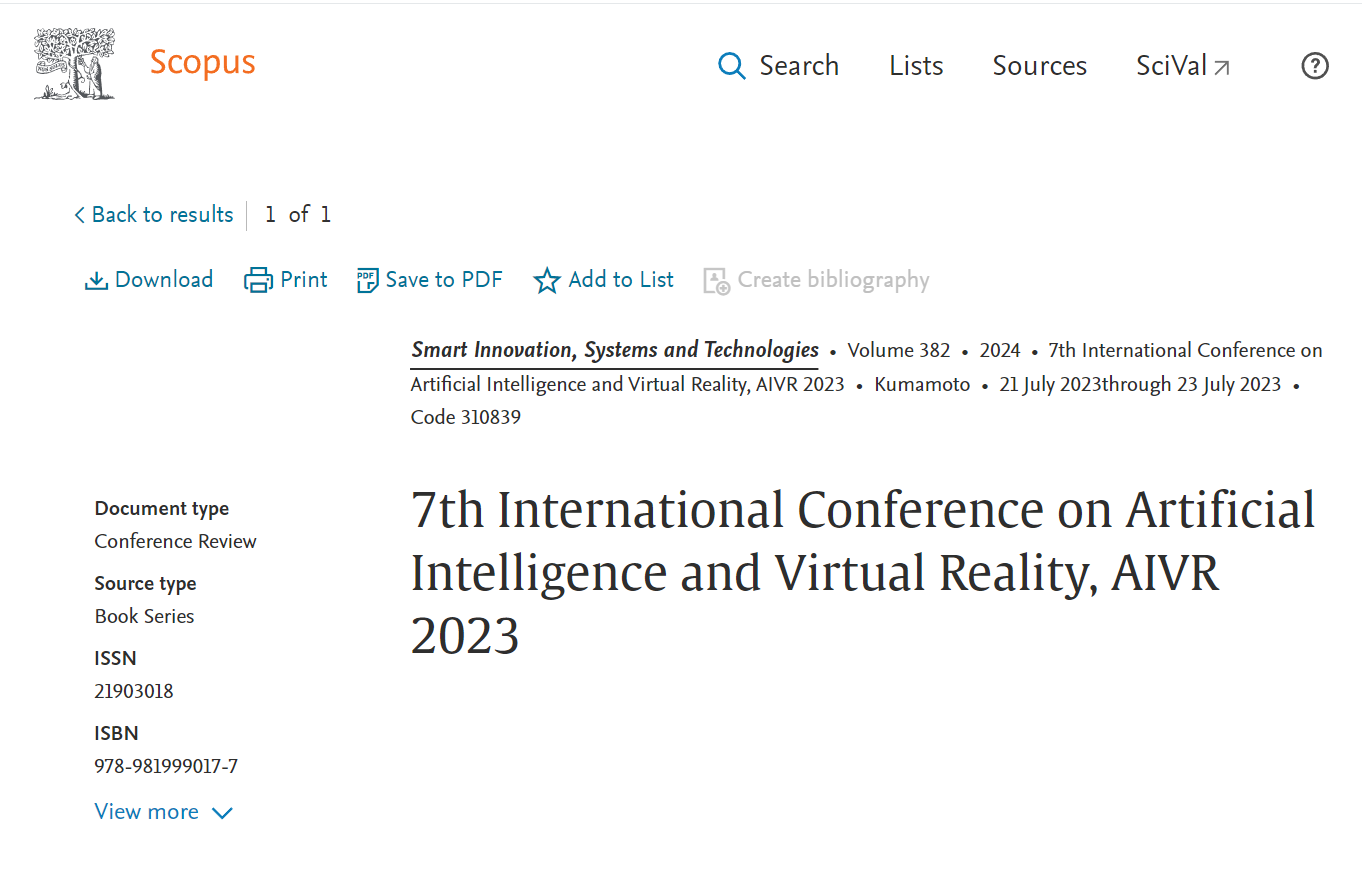
Task: Select the ISBN value 978-981999017-7
Action: point(166,767)
